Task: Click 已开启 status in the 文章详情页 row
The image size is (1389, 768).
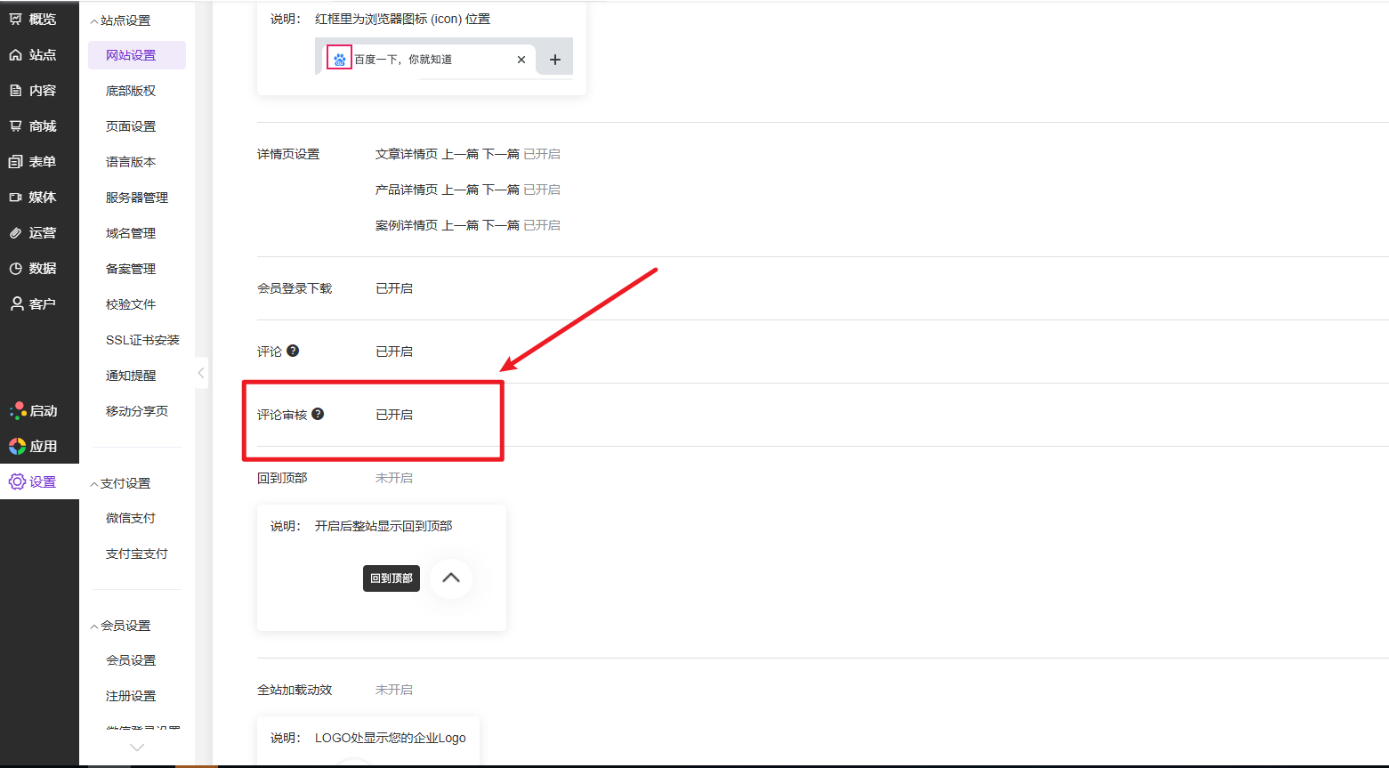Action: pos(542,154)
